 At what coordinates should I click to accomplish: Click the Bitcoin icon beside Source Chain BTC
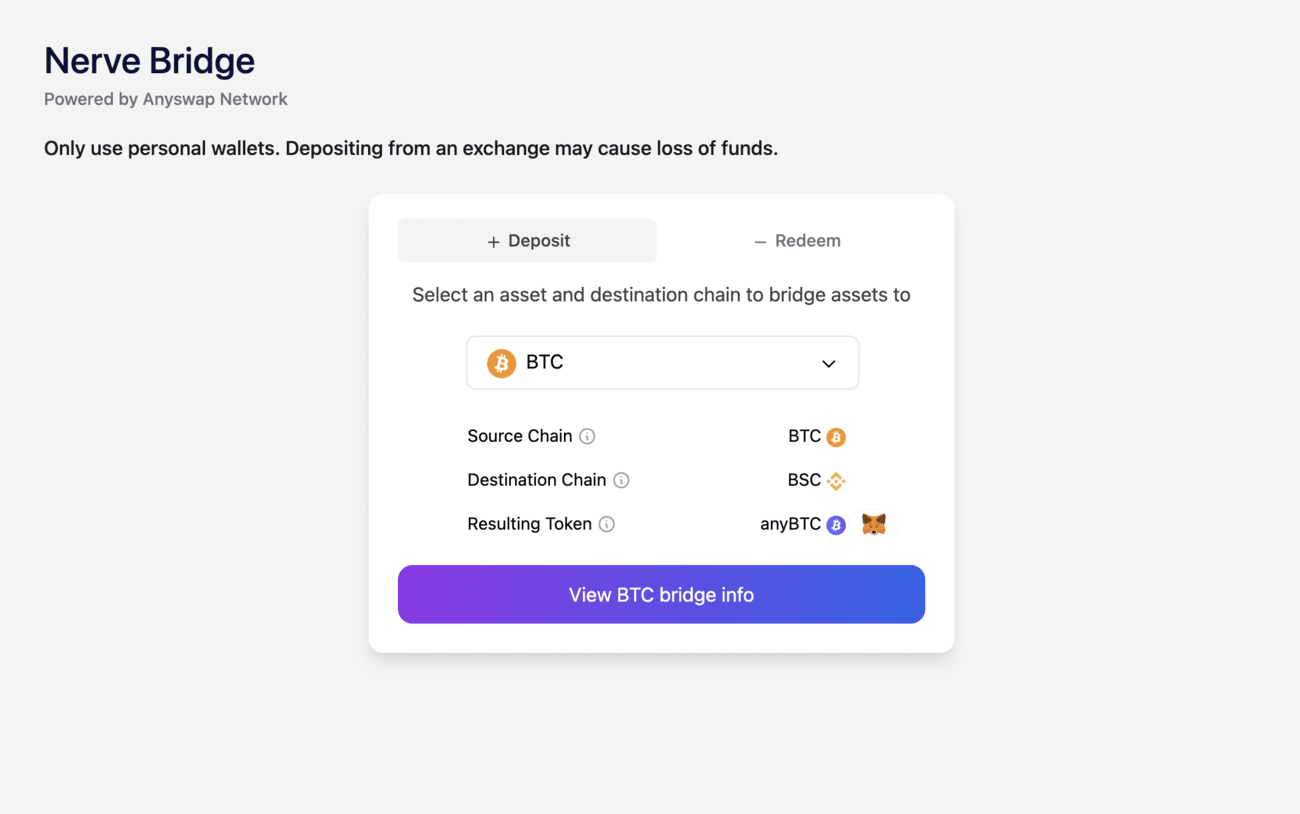pyautogui.click(x=836, y=437)
